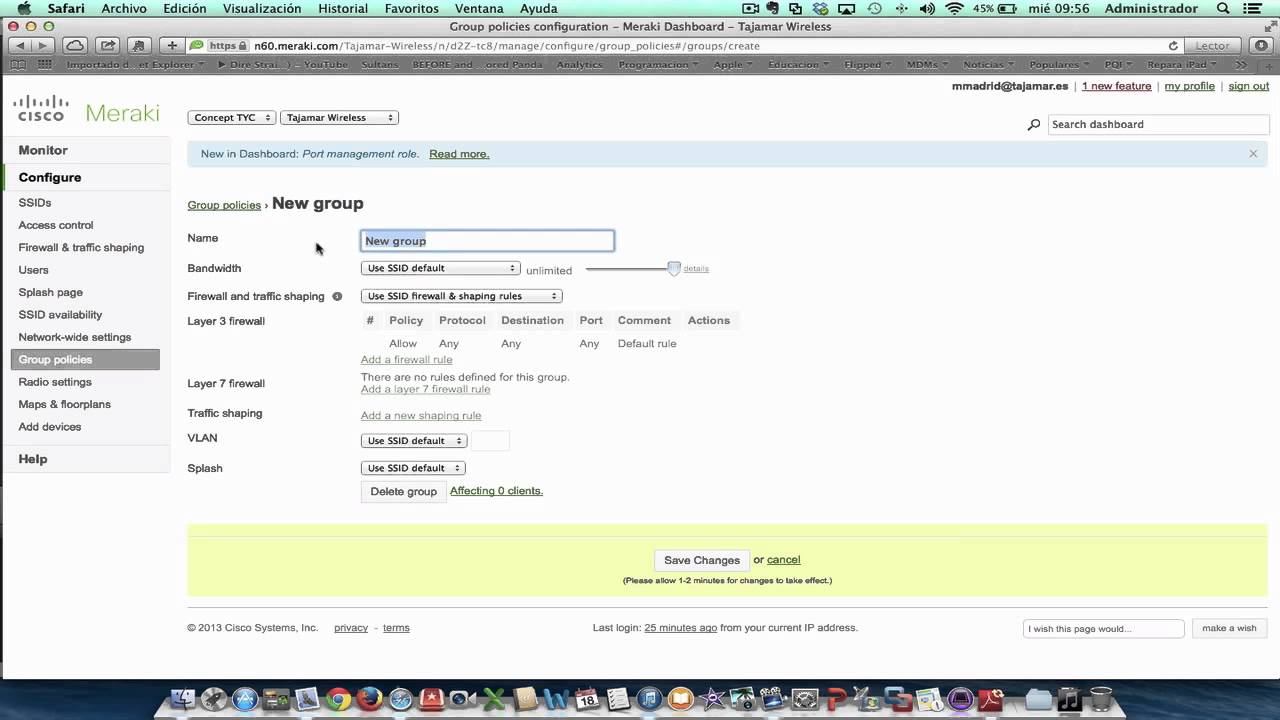Image resolution: width=1280 pixels, height=720 pixels.
Task: Select Radio settings in the sidebar
Action: (55, 382)
